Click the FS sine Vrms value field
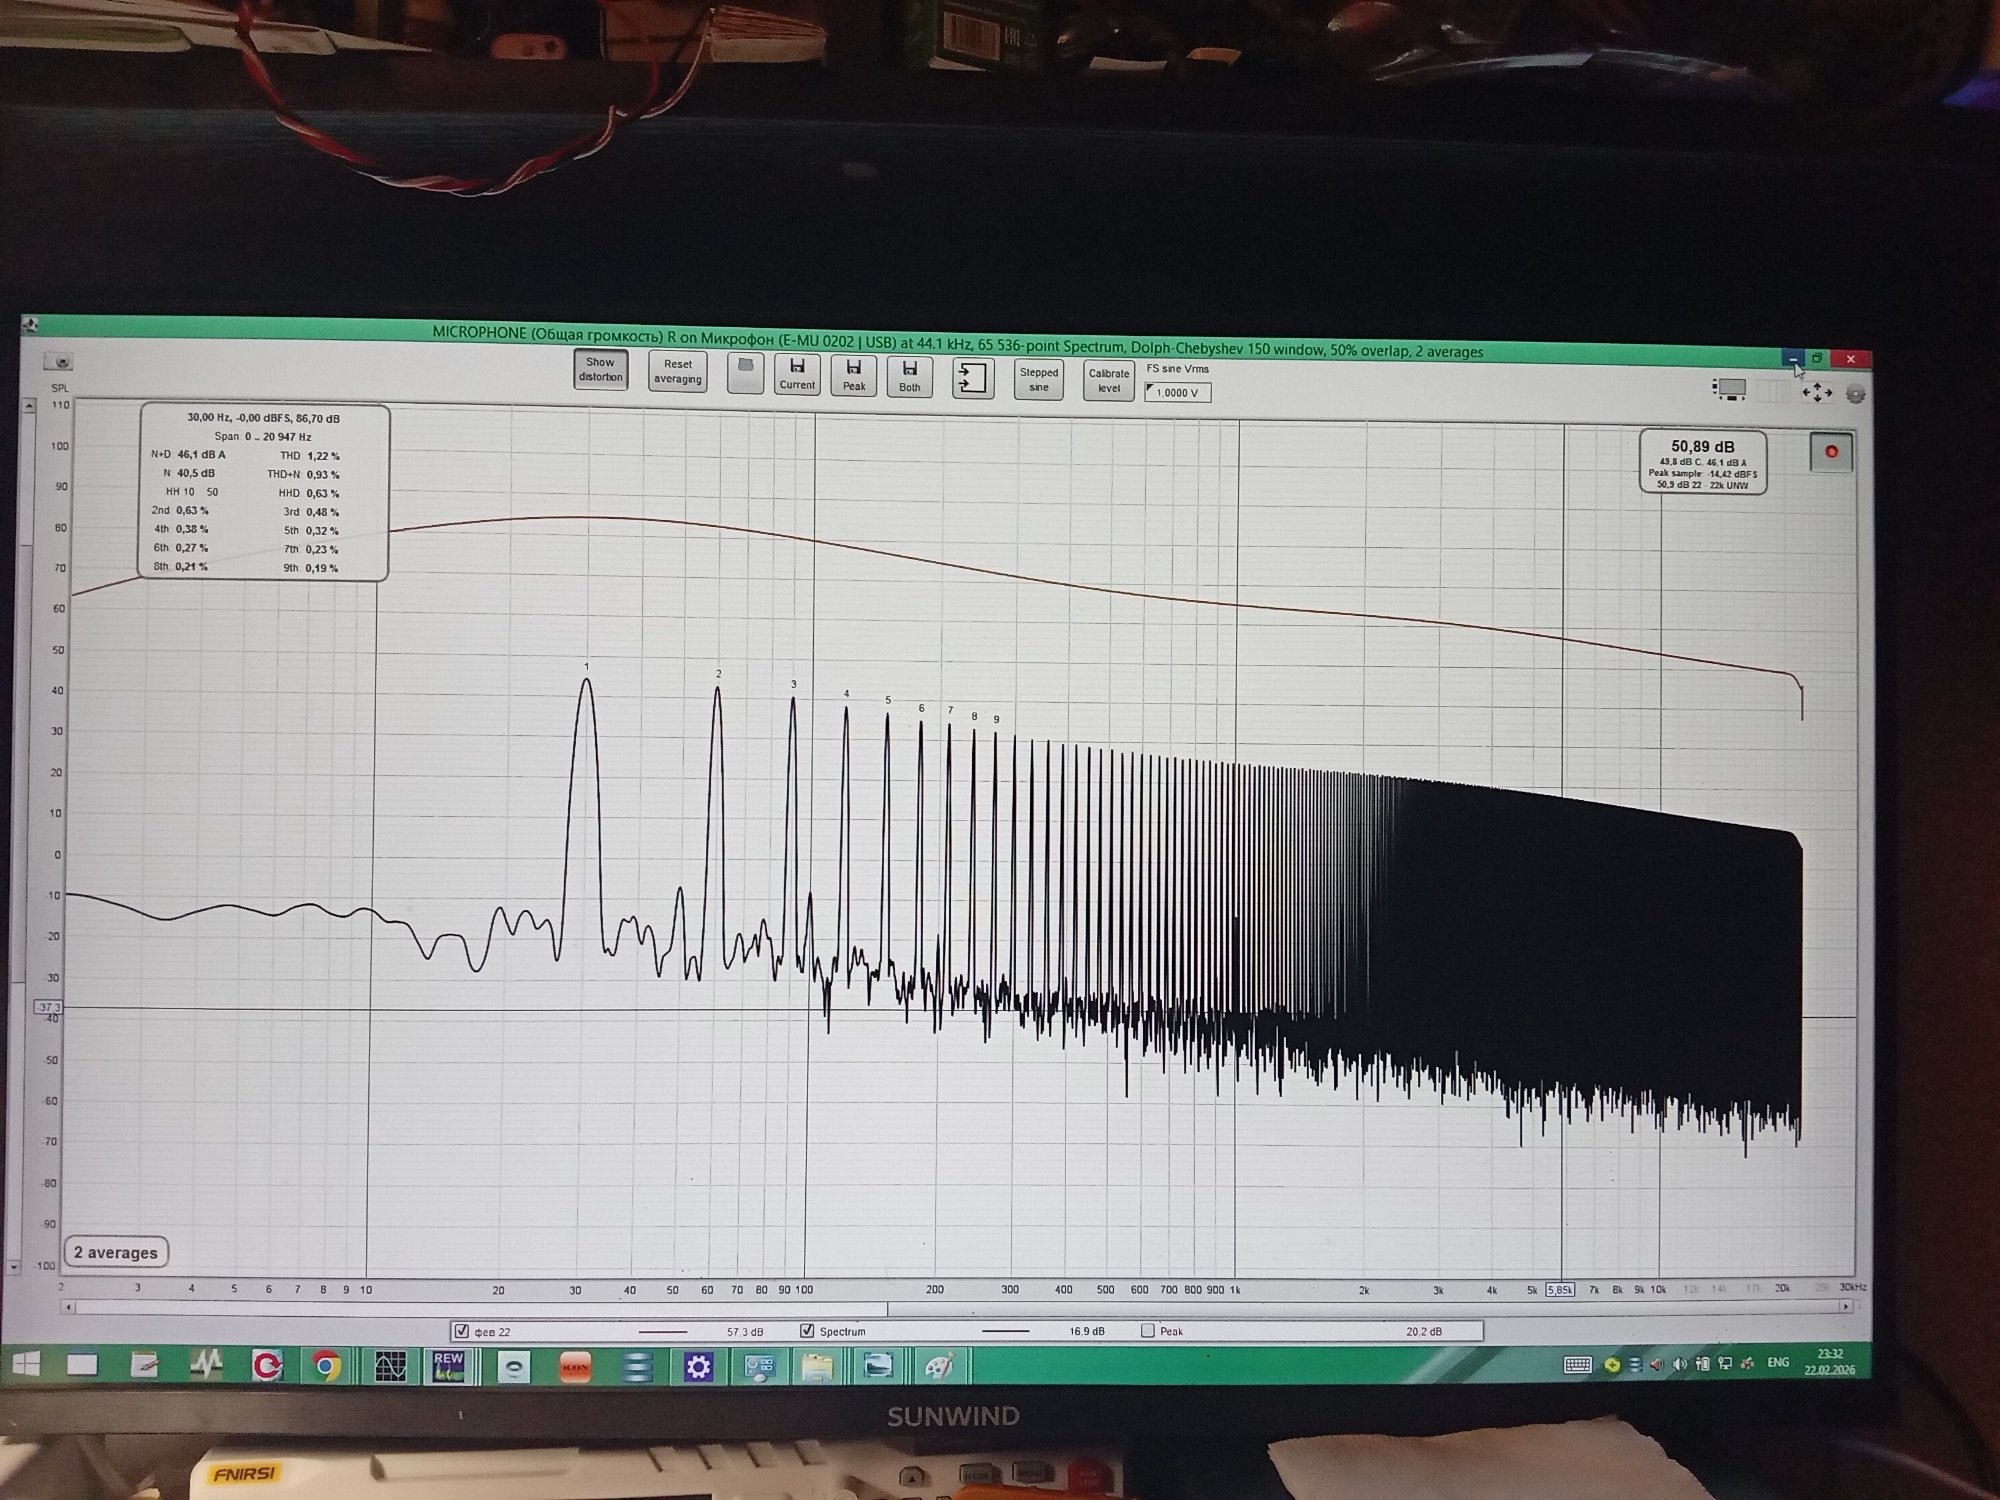2000x1500 pixels. pyautogui.click(x=1178, y=393)
